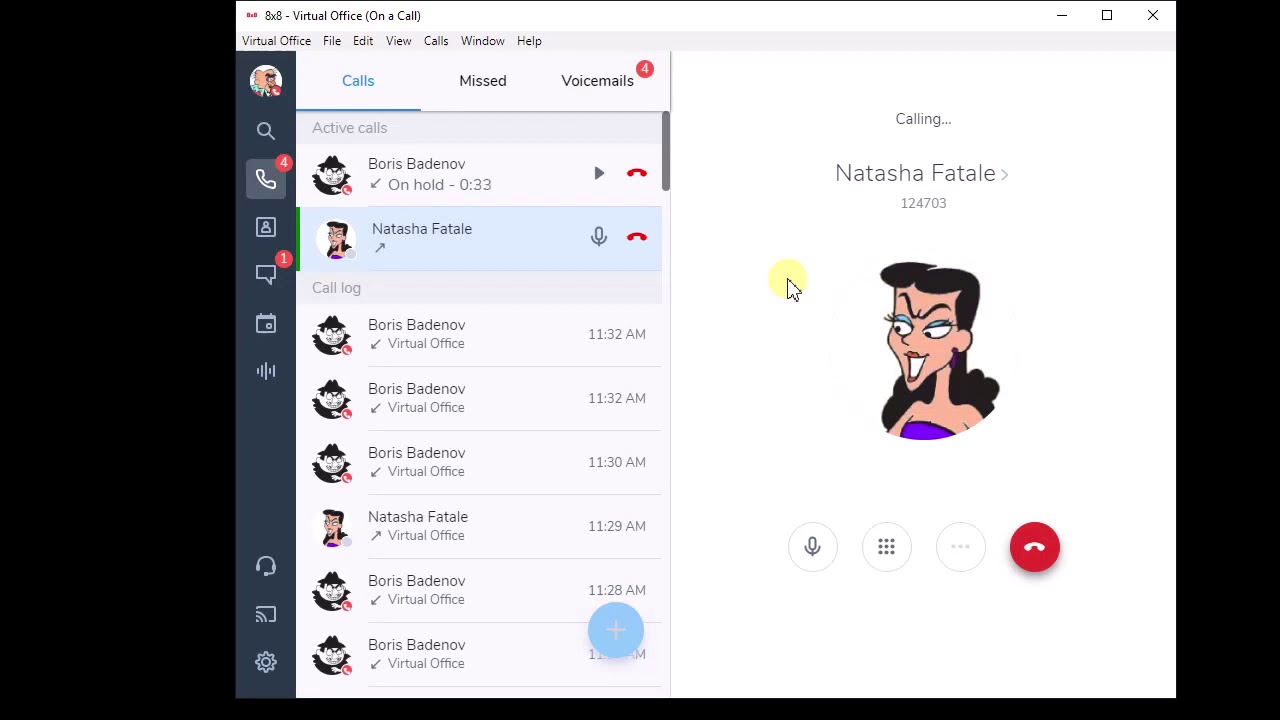
Task: End call with the large red hang-up button
Action: (x=1034, y=547)
